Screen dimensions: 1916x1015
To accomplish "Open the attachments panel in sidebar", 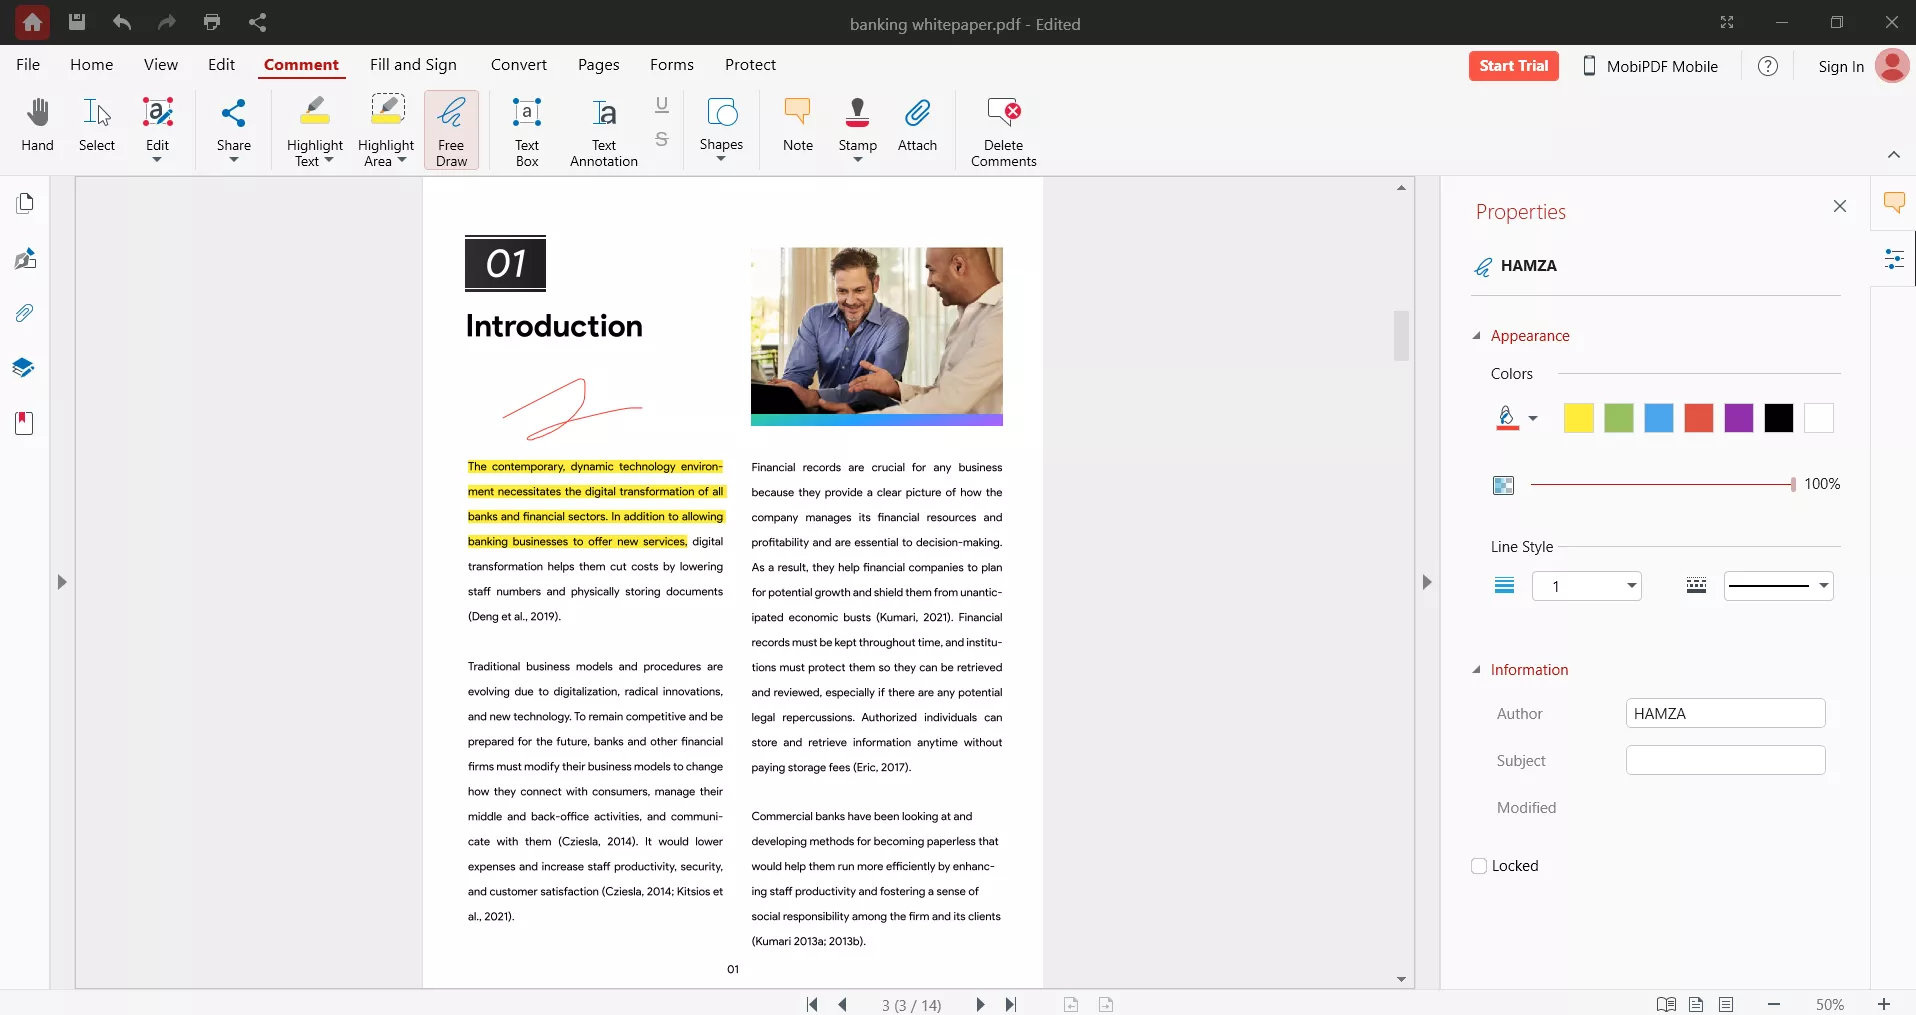I will 24,313.
